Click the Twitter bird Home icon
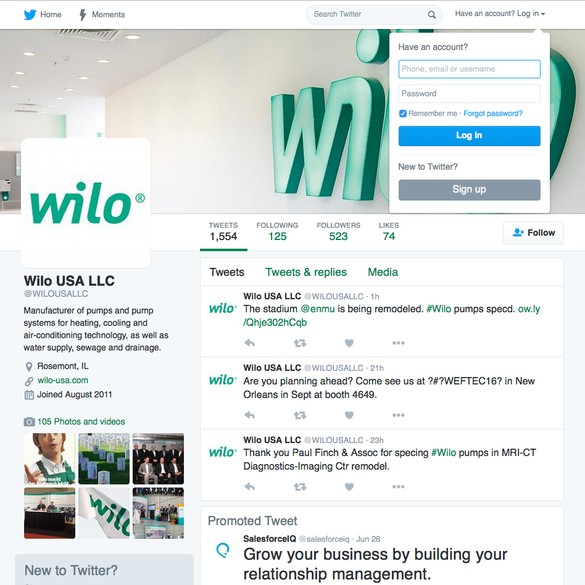The image size is (585, 585). point(30,15)
